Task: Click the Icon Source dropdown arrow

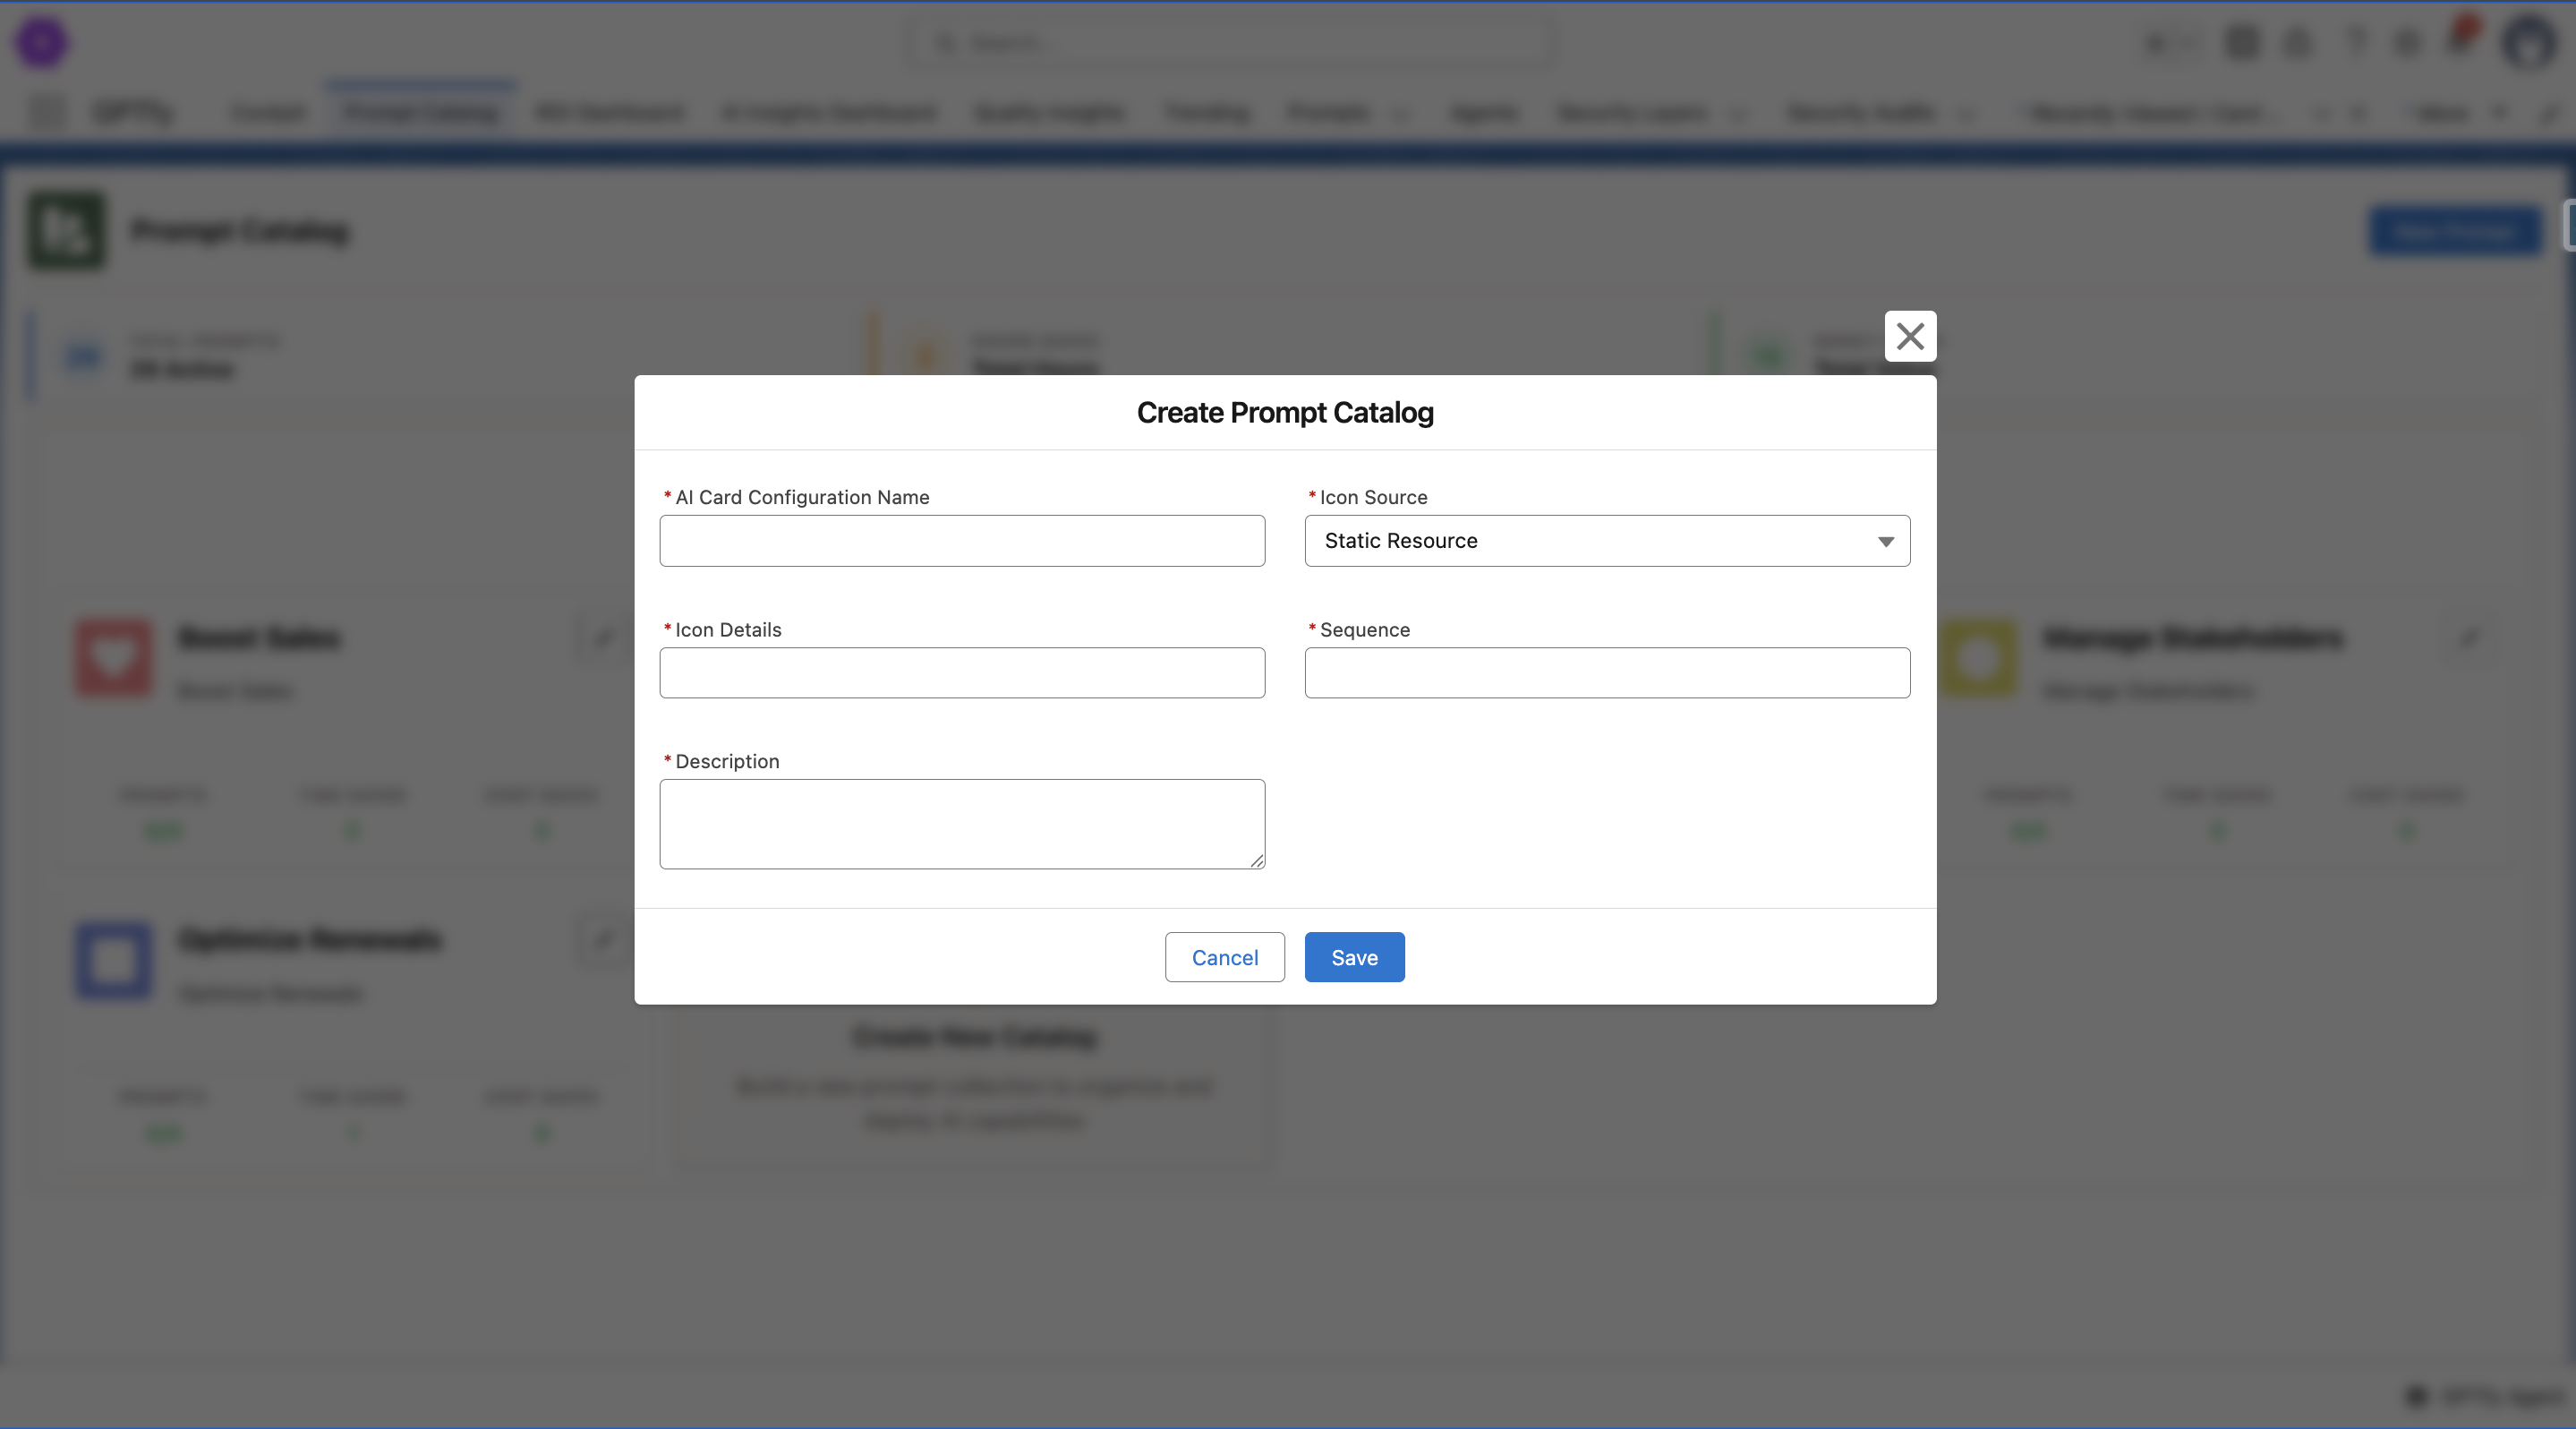Action: pyautogui.click(x=1885, y=541)
